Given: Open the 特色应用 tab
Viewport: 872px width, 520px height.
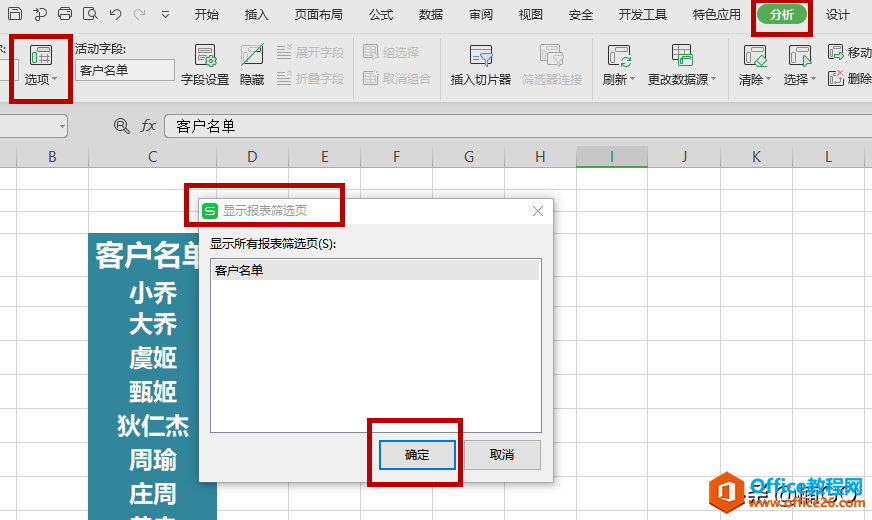Looking at the screenshot, I should pos(717,14).
